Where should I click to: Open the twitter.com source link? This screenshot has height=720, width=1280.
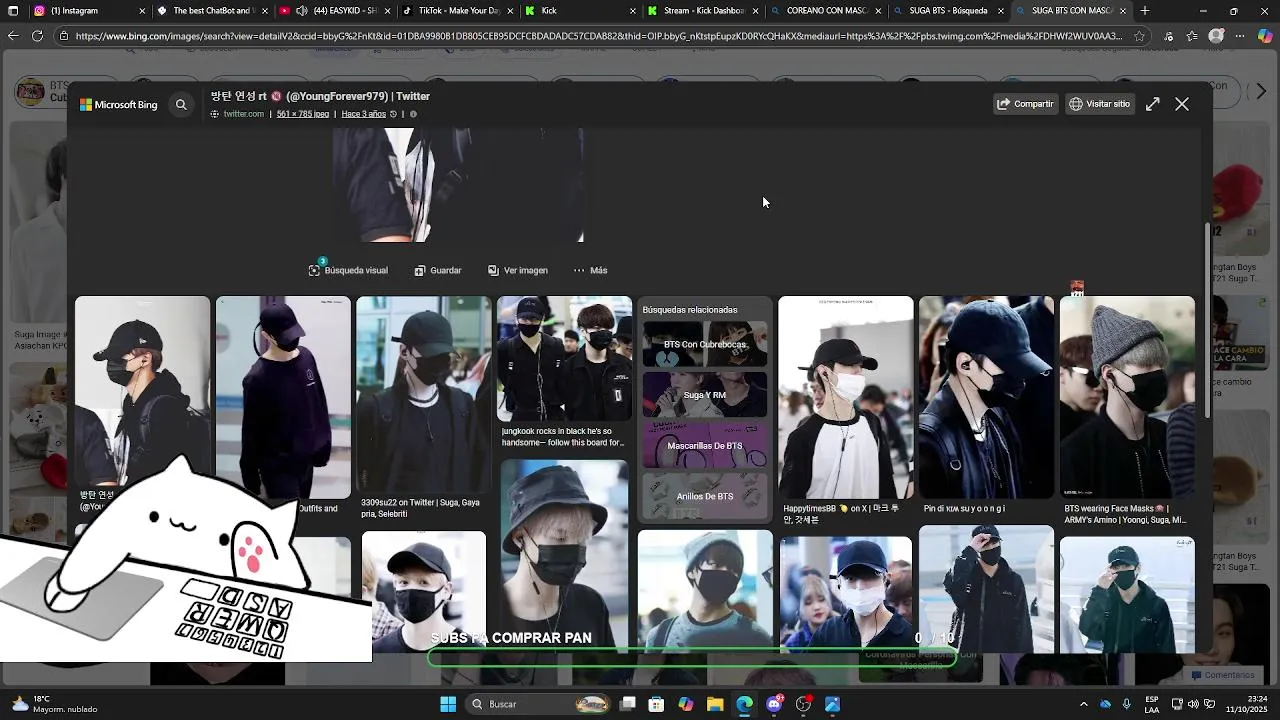click(x=243, y=114)
